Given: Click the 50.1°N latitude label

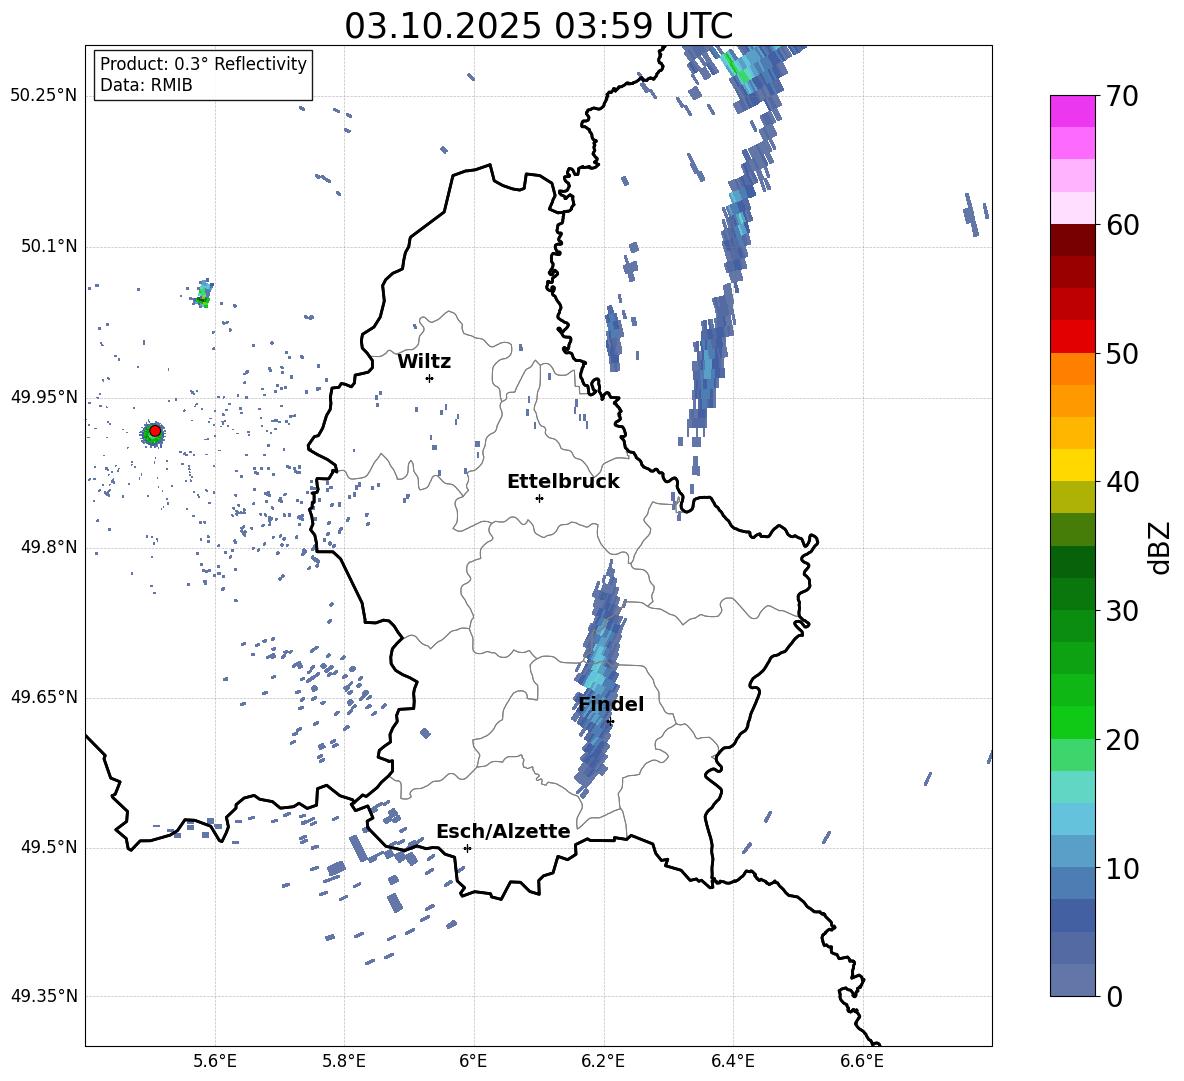Looking at the screenshot, I should point(48,246).
